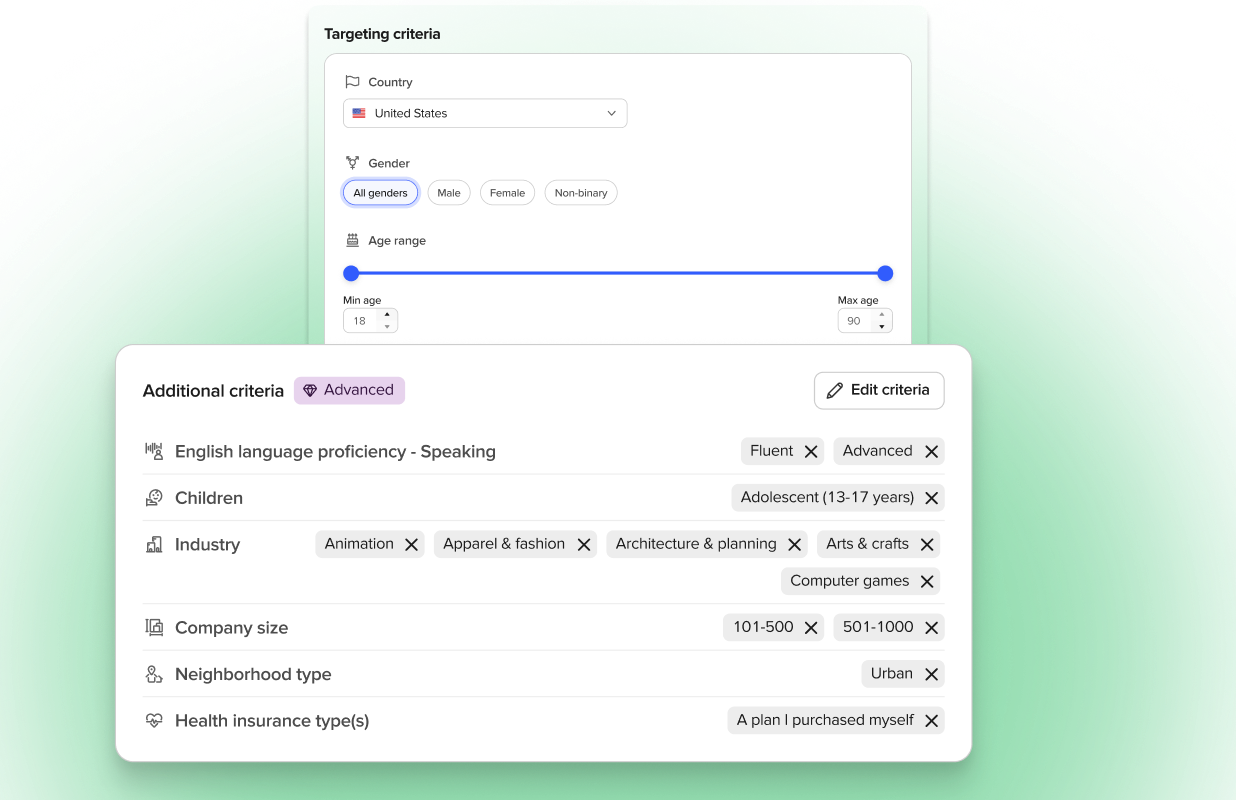Select the Female gender option
1236x800 pixels.
pos(508,193)
